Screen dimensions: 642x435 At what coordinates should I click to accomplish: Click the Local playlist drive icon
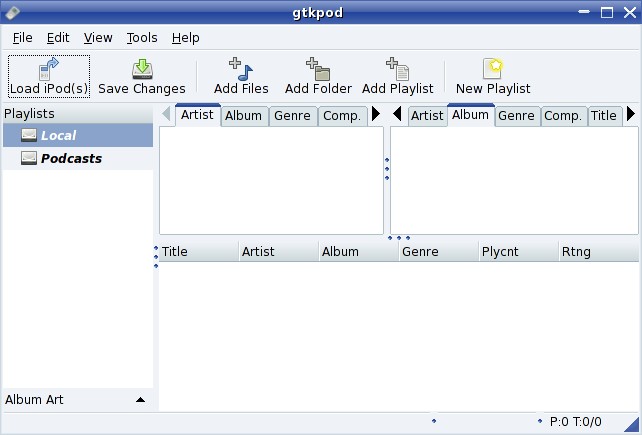tap(29, 135)
